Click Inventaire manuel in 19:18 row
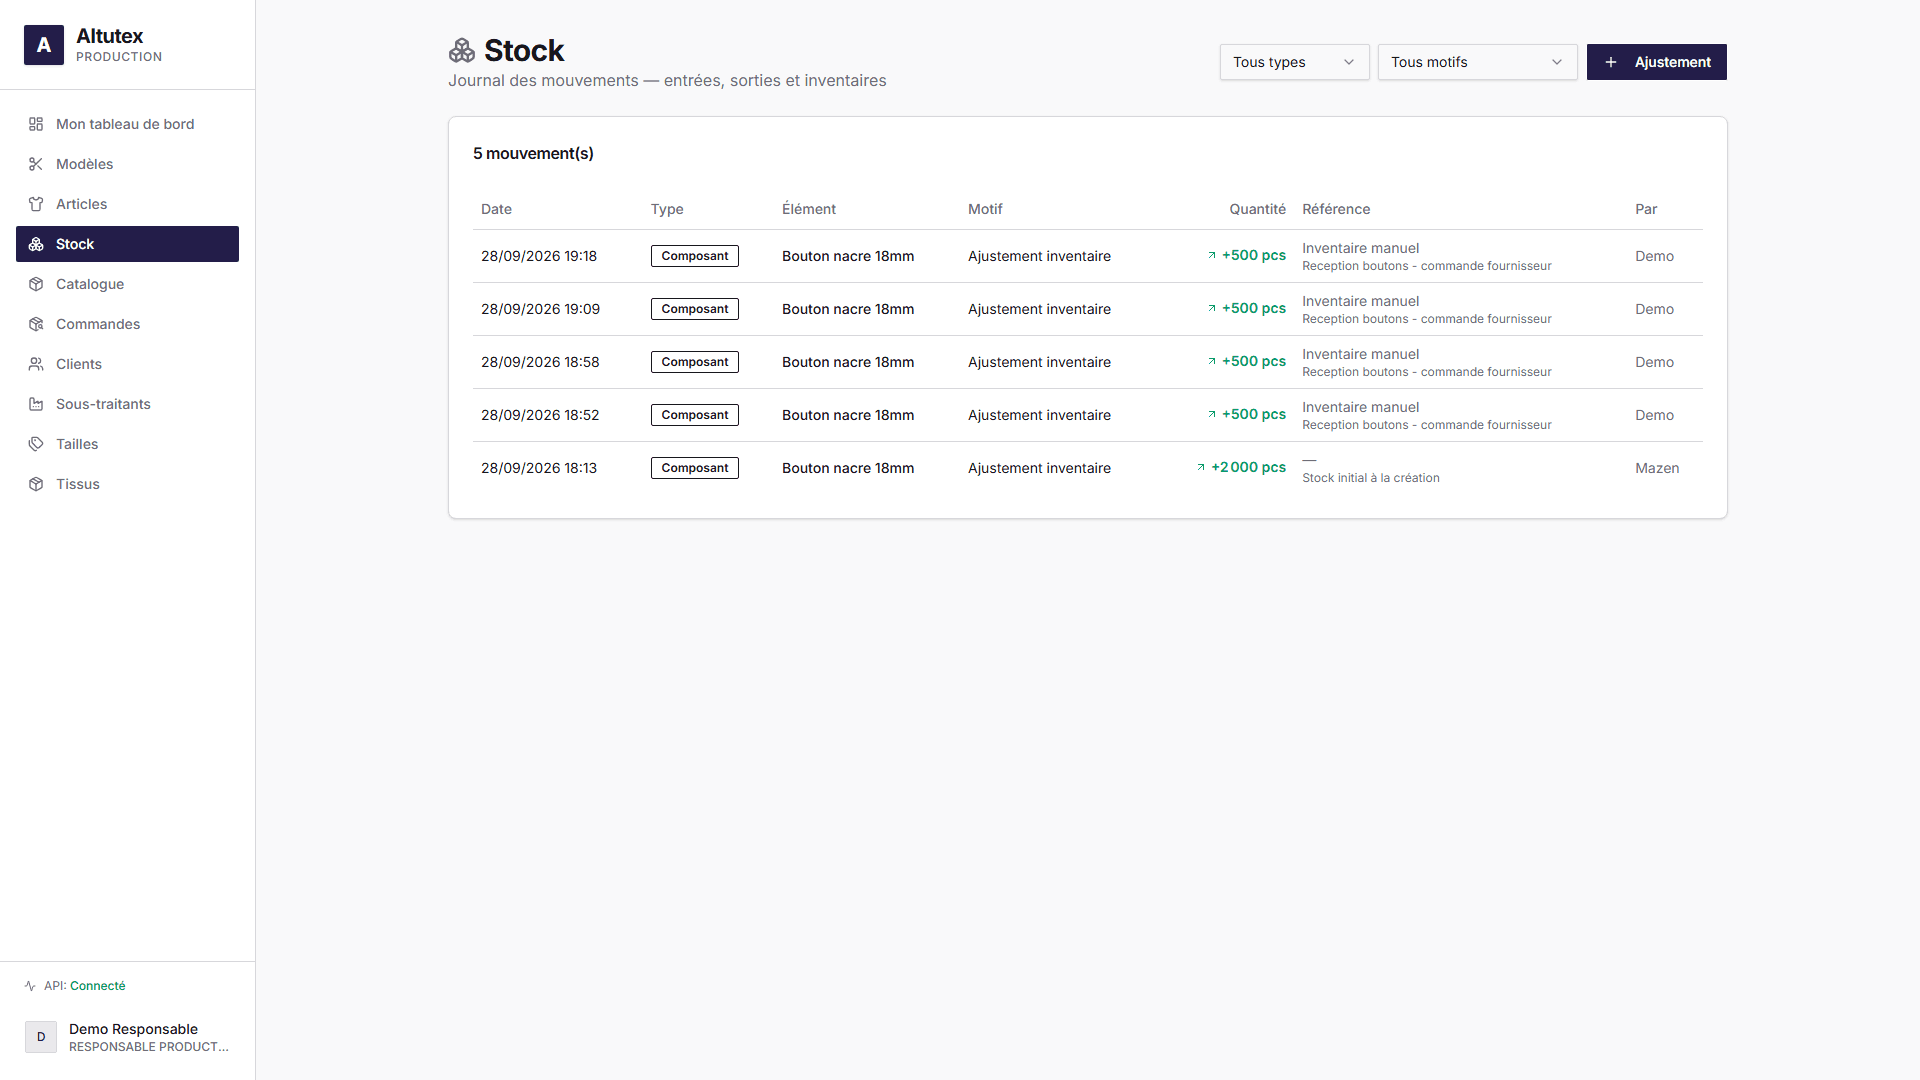The image size is (1920, 1080). tap(1360, 248)
